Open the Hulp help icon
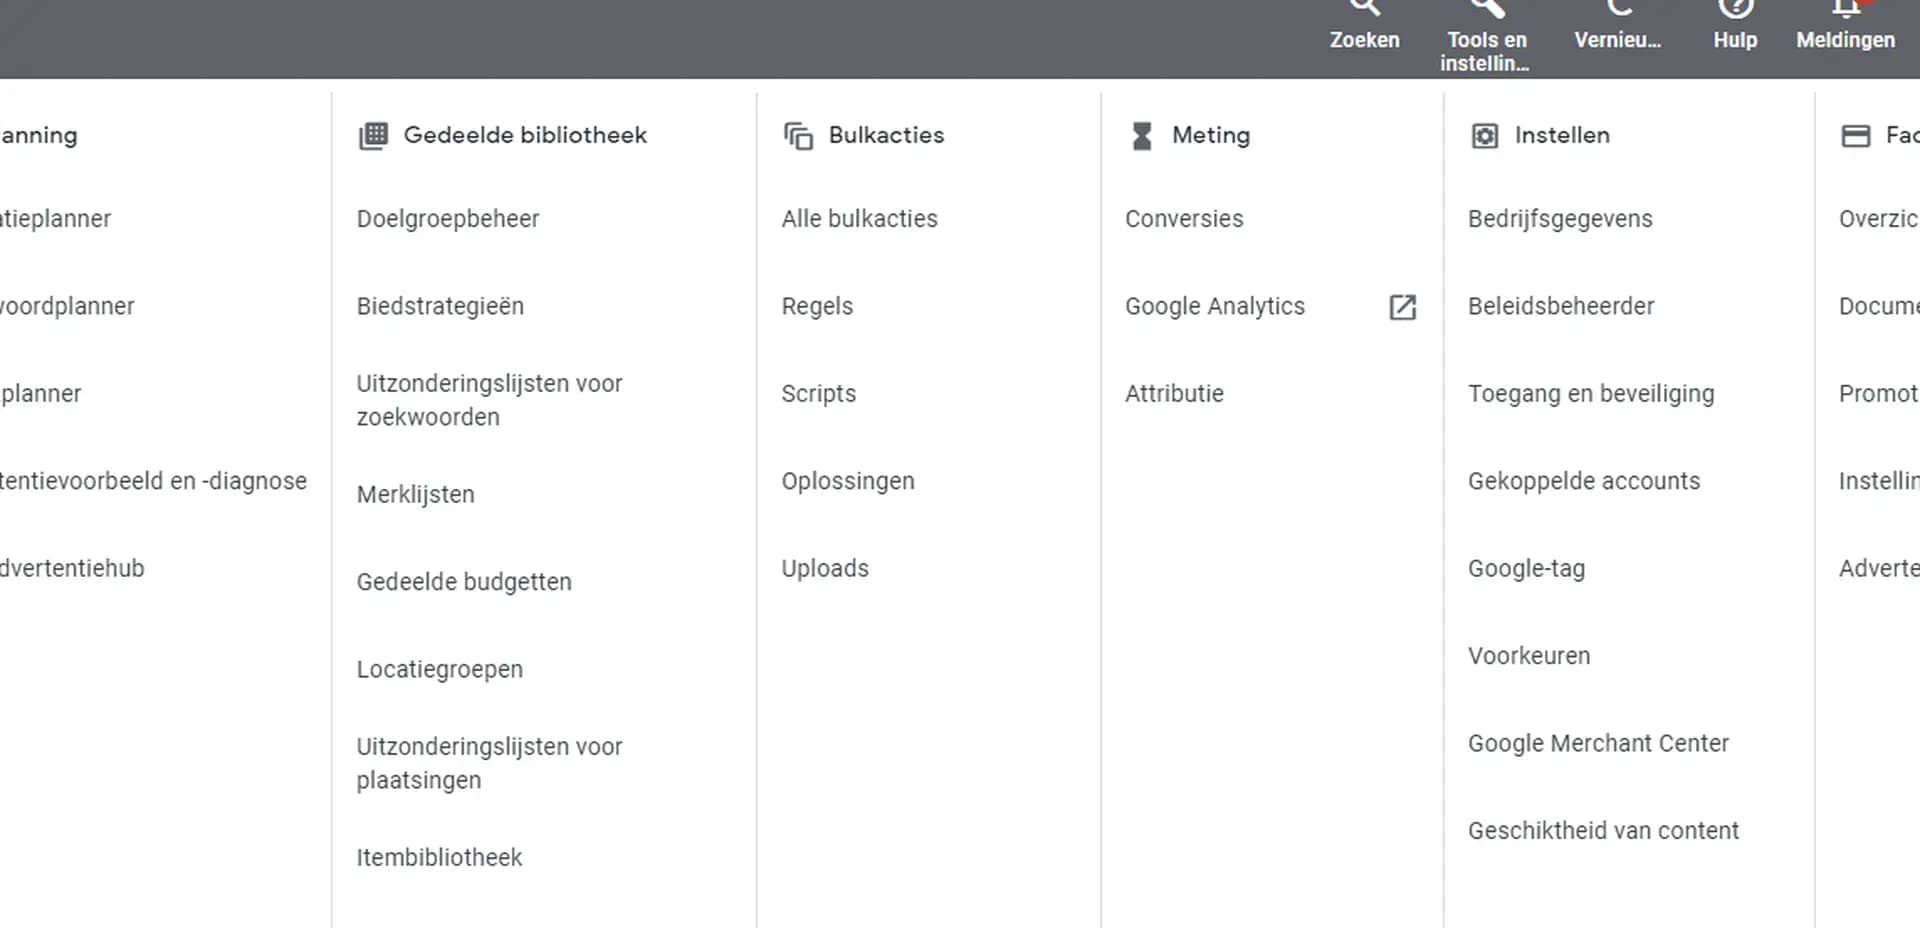The width and height of the screenshot is (1920, 928). click(x=1735, y=10)
